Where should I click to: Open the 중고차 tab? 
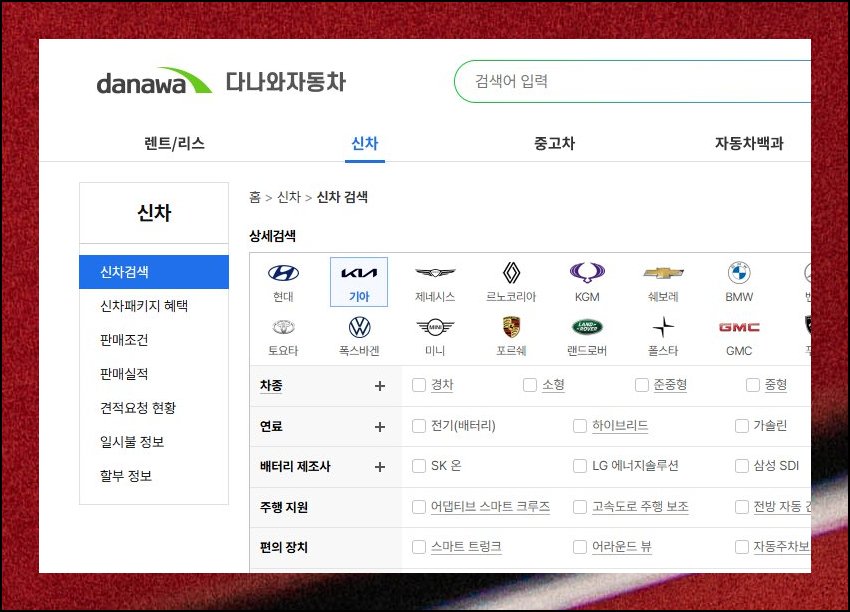pyautogui.click(x=554, y=143)
